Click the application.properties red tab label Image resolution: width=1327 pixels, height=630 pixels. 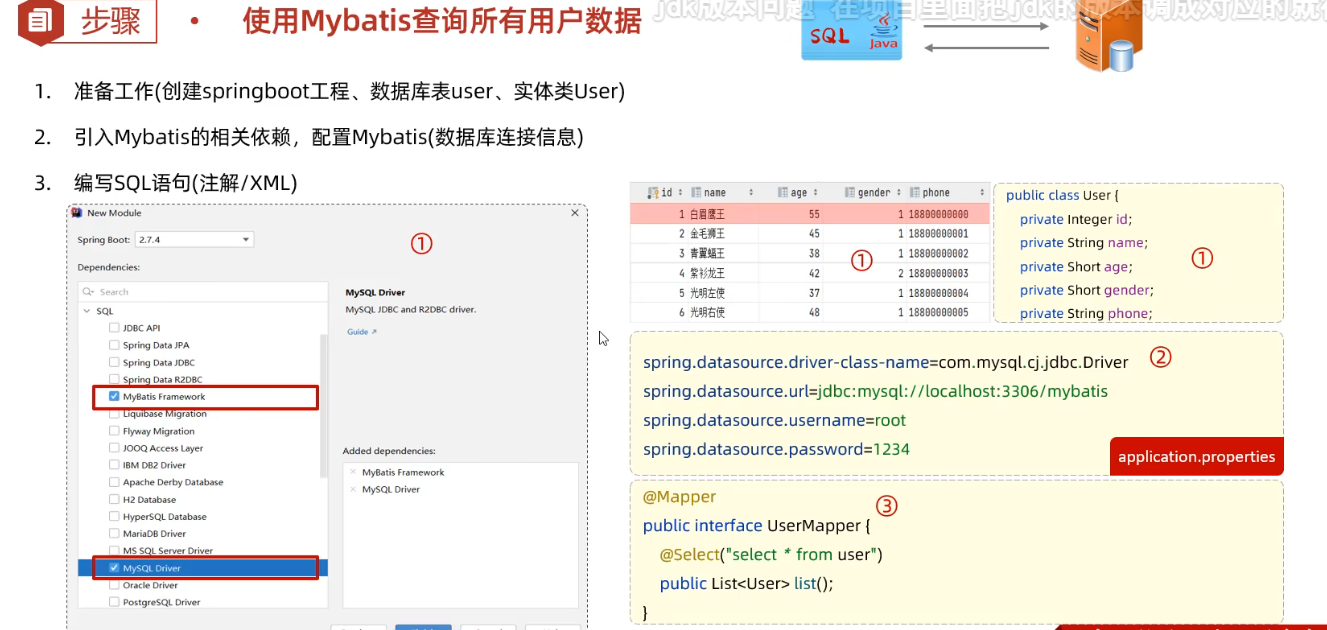[1196, 457]
